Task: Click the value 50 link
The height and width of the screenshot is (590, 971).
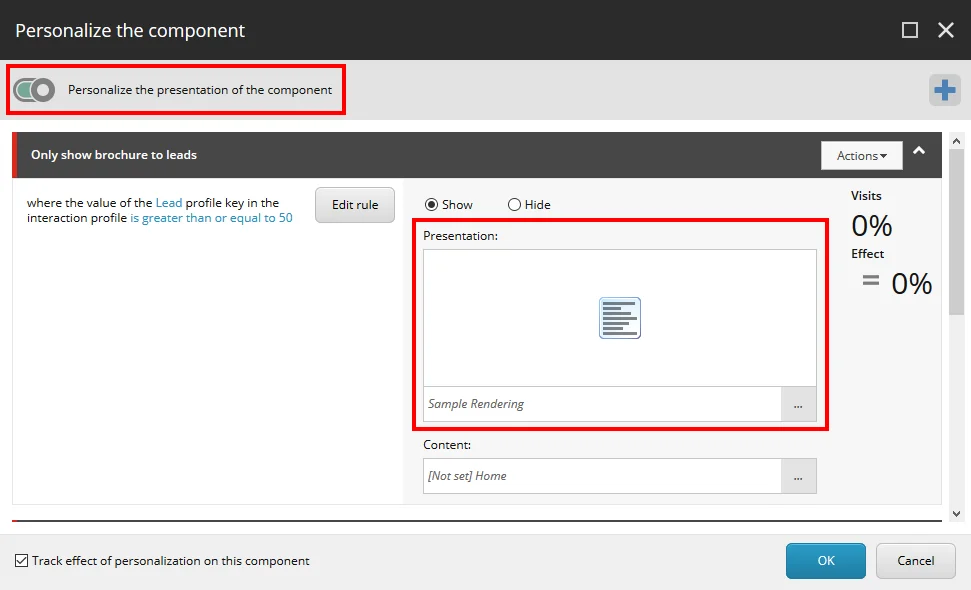Action: coord(285,218)
